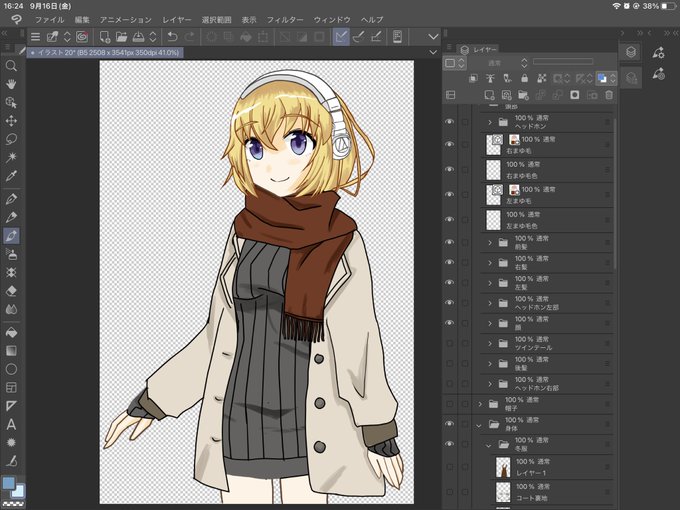Open the ウィンドウ menu
680x510 pixels.
click(x=332, y=20)
